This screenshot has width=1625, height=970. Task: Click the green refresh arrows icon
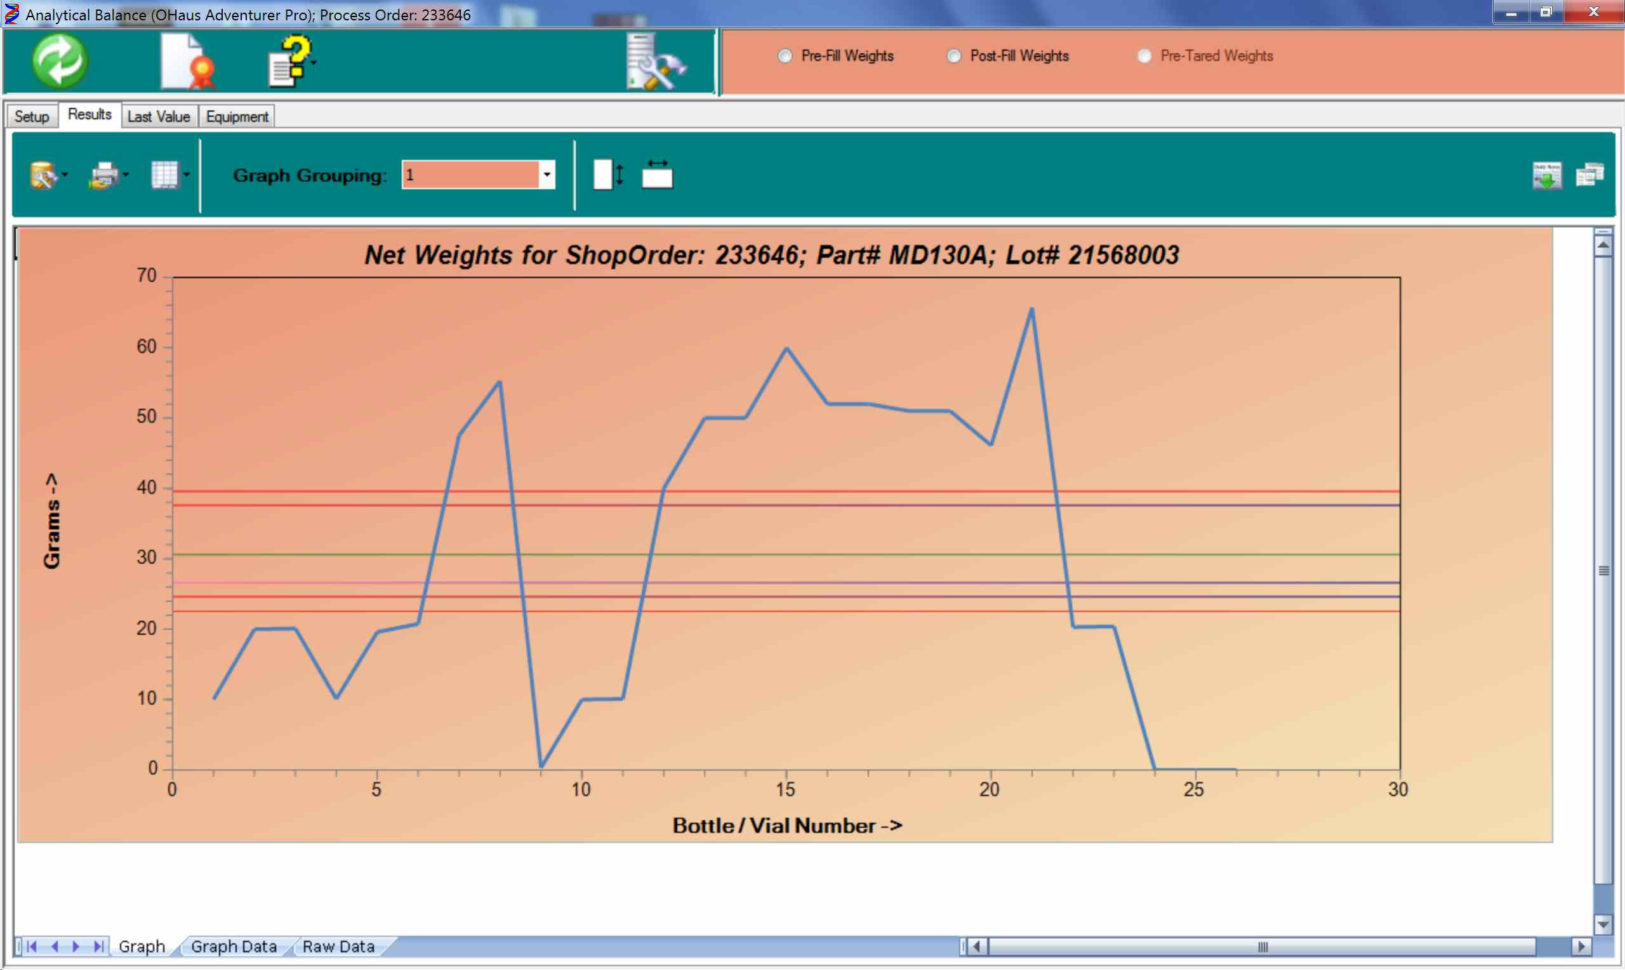click(x=60, y=61)
